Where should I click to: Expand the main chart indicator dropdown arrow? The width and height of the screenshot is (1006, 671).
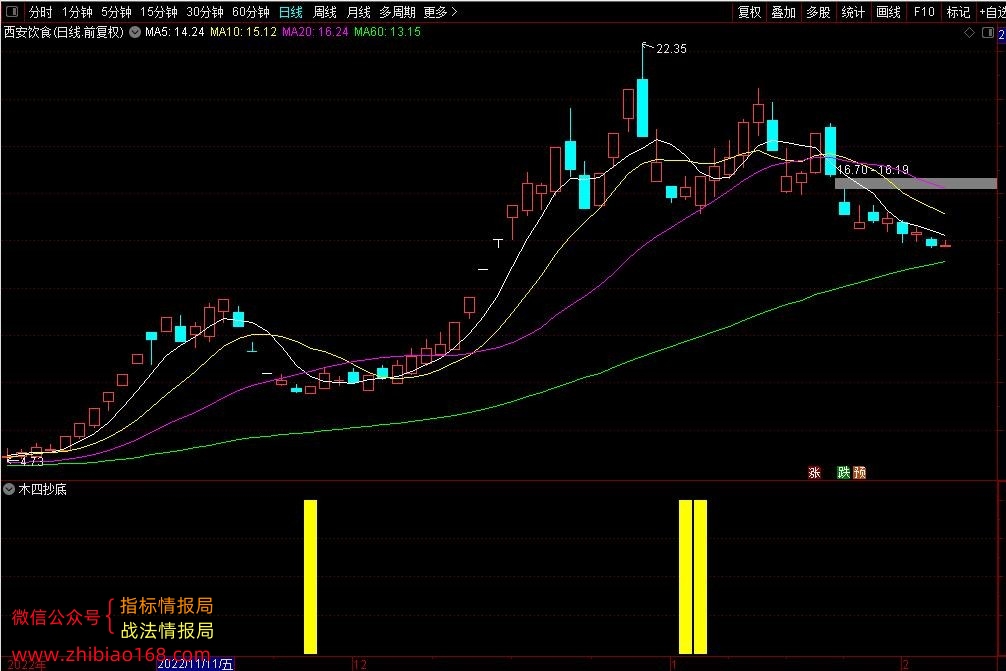(x=135, y=32)
